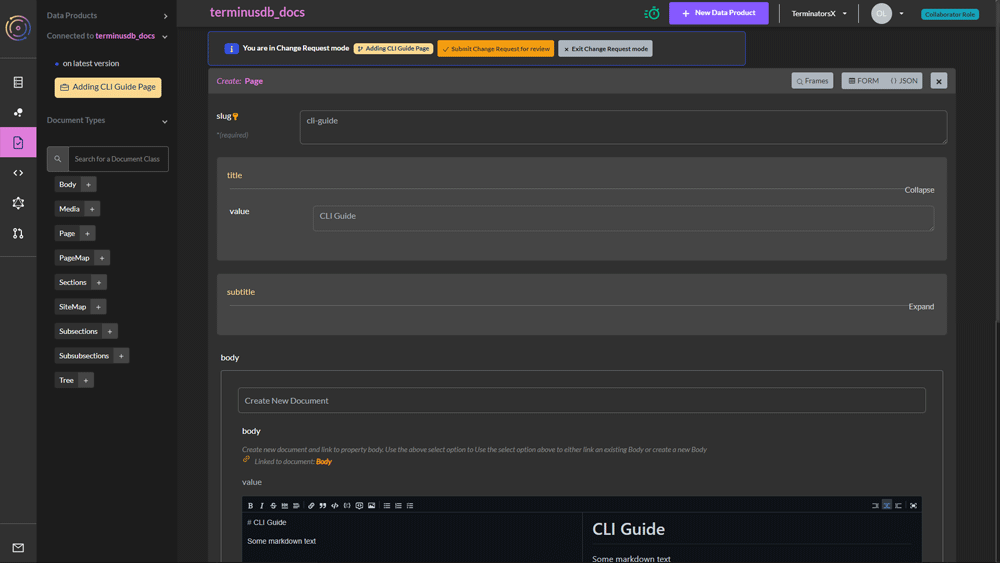Follow the Body linked document link
Viewport: 1000px width, 563px height.
[324, 462]
